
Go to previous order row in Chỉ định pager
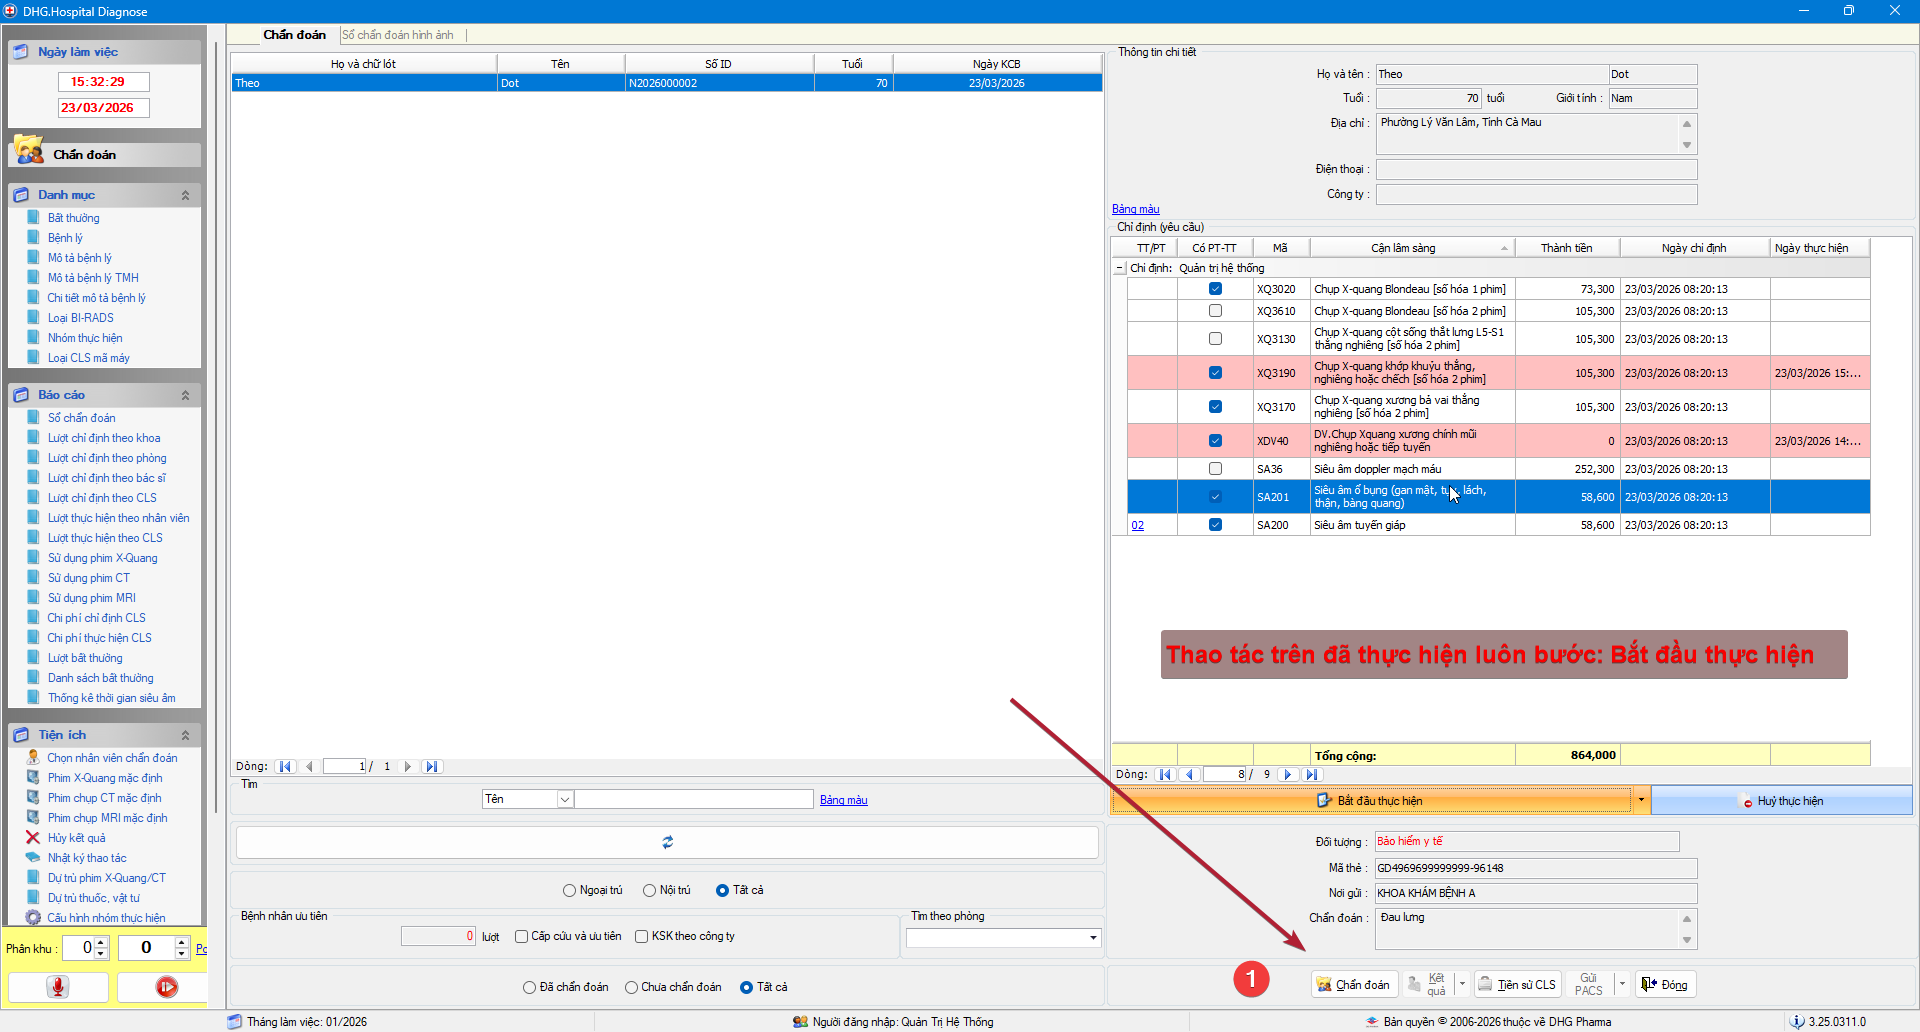pyautogui.click(x=1189, y=775)
